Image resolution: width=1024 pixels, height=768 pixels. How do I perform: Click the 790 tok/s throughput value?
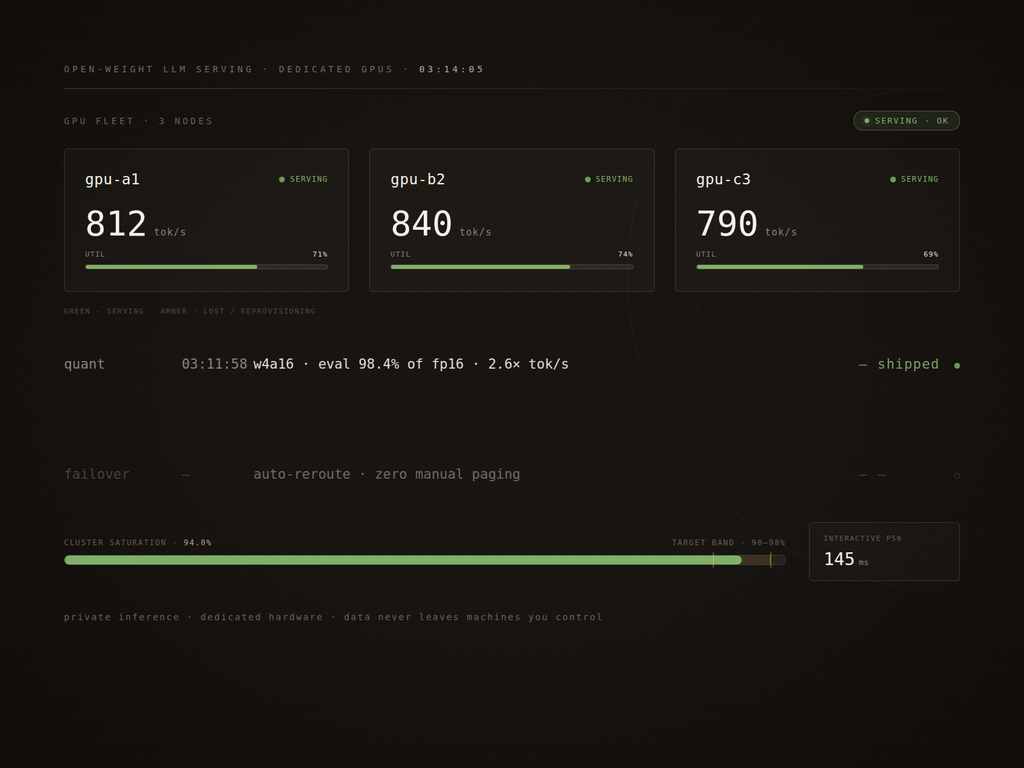pos(746,224)
